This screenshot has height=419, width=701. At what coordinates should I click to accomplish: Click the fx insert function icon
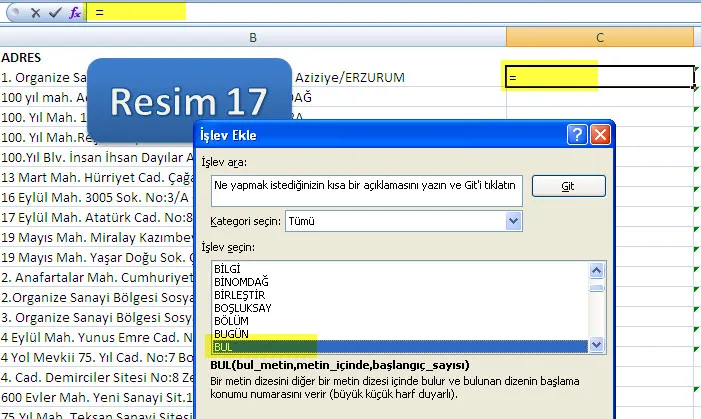point(74,13)
